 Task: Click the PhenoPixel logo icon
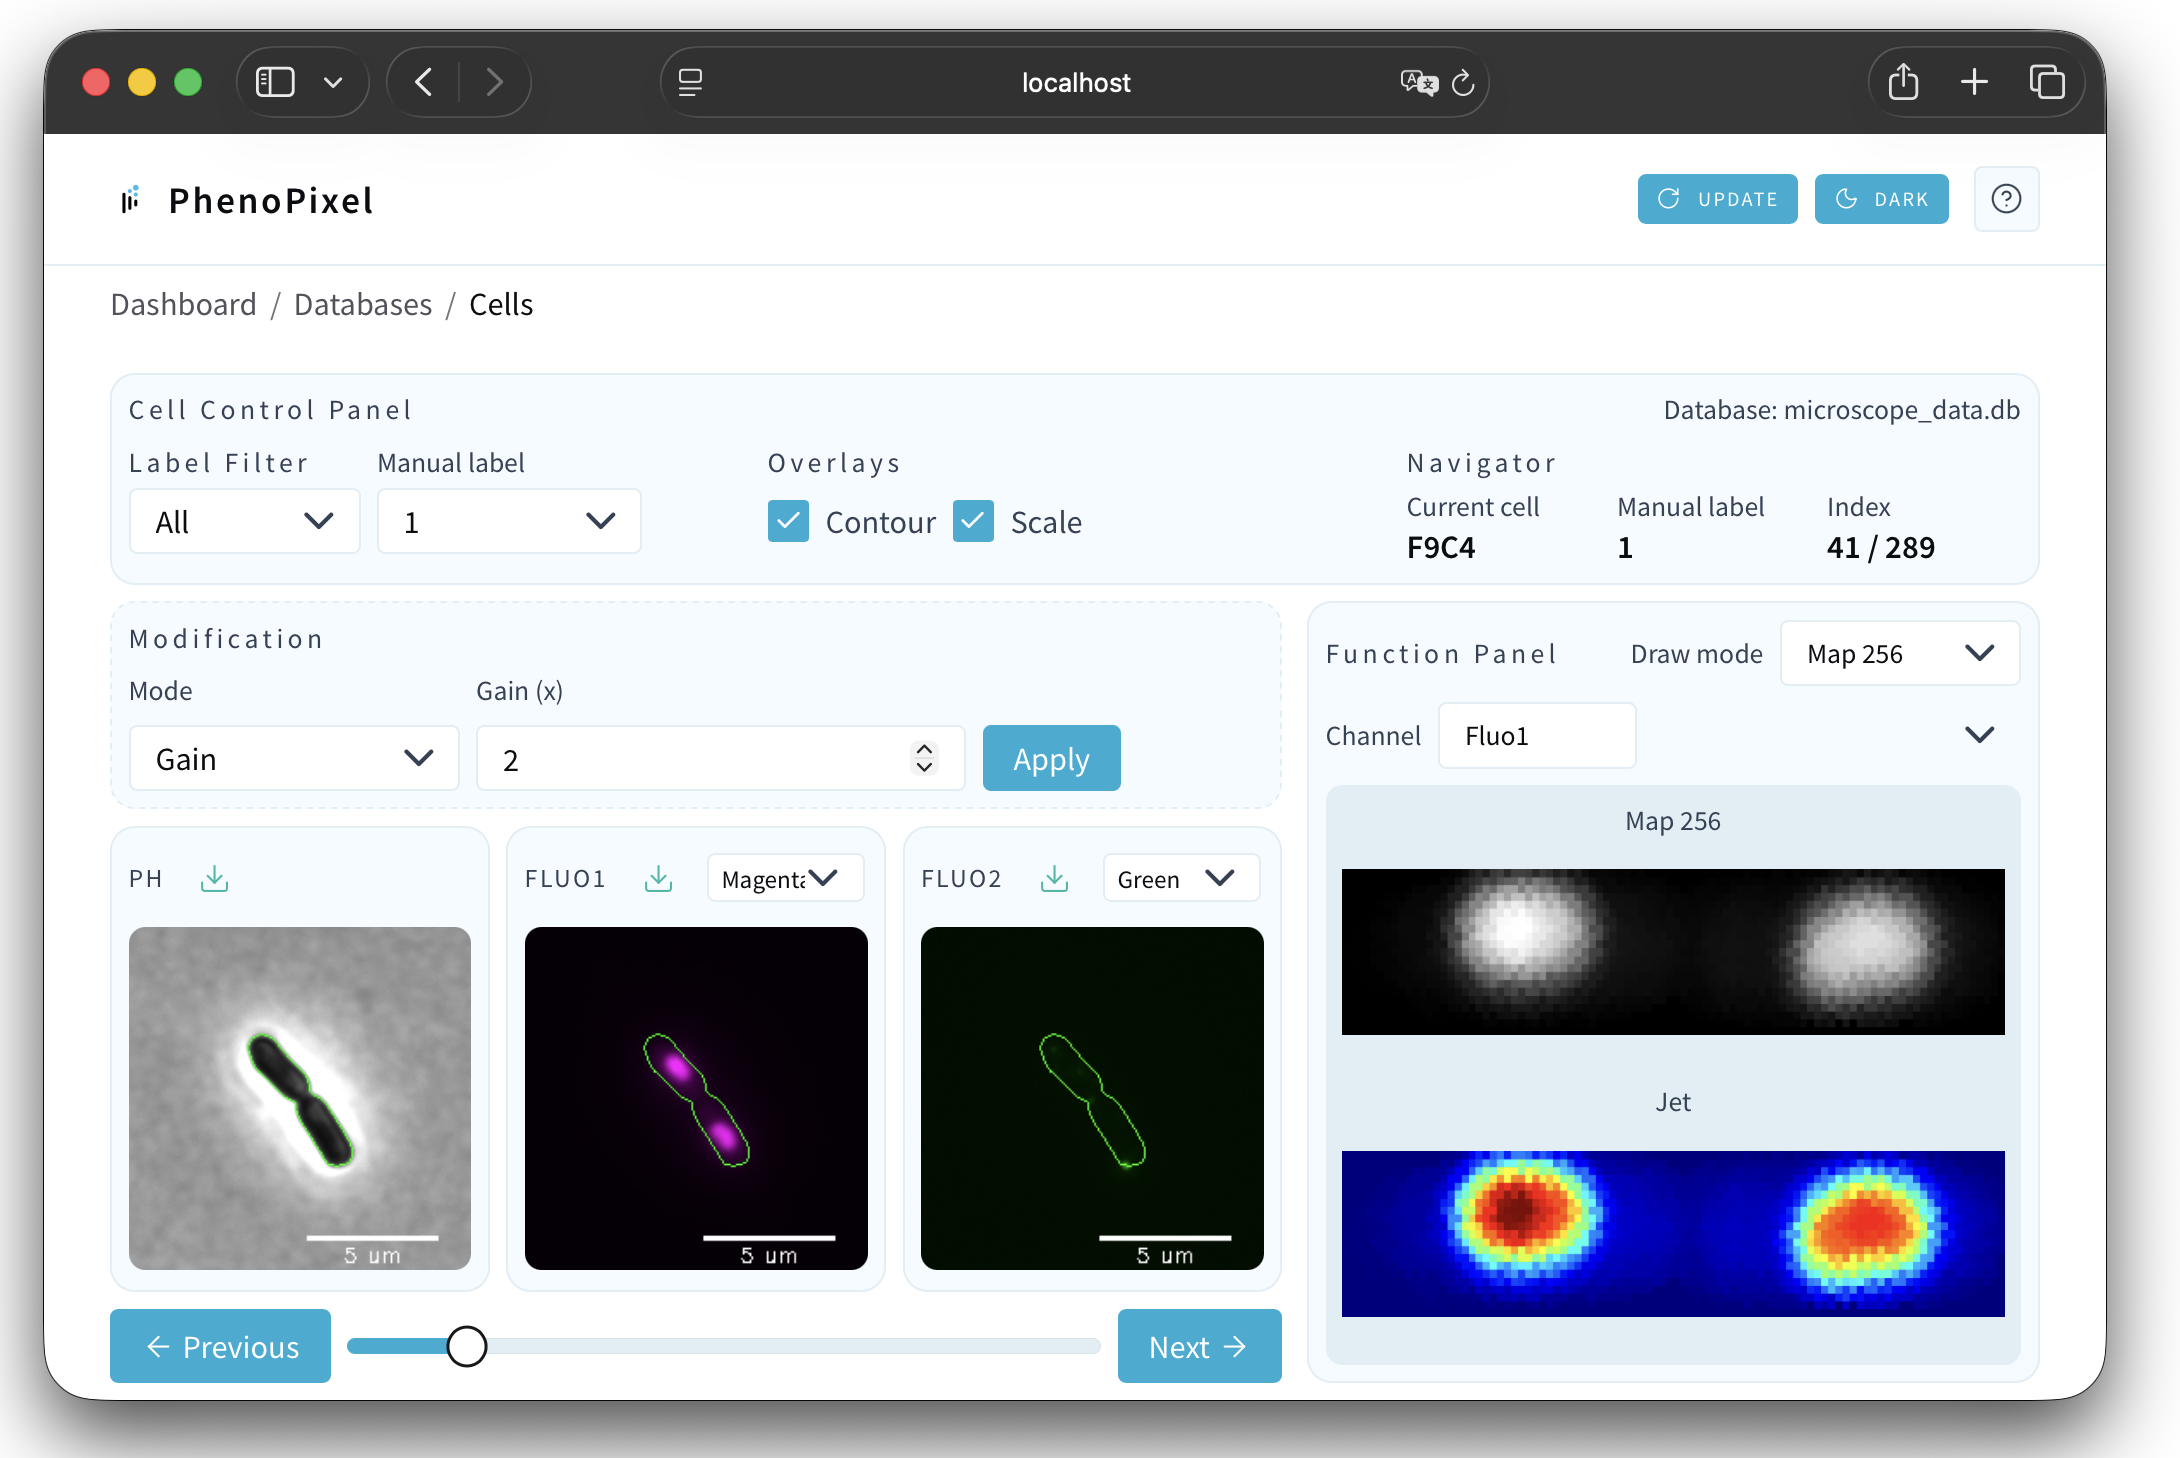coord(131,200)
